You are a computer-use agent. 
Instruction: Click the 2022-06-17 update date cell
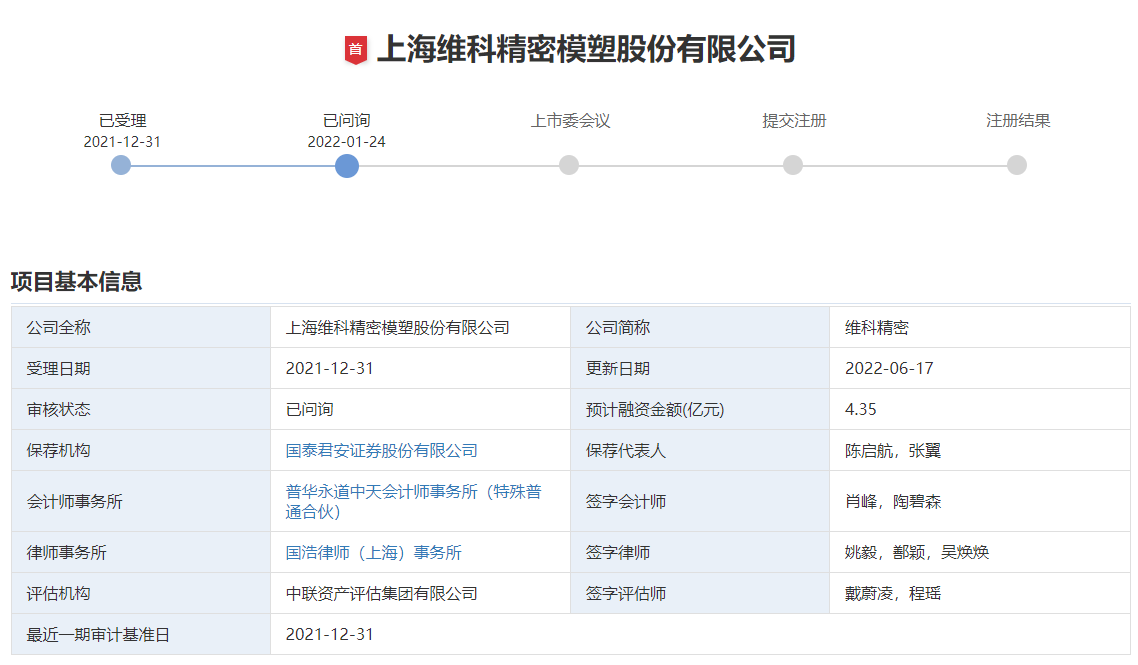pos(889,369)
